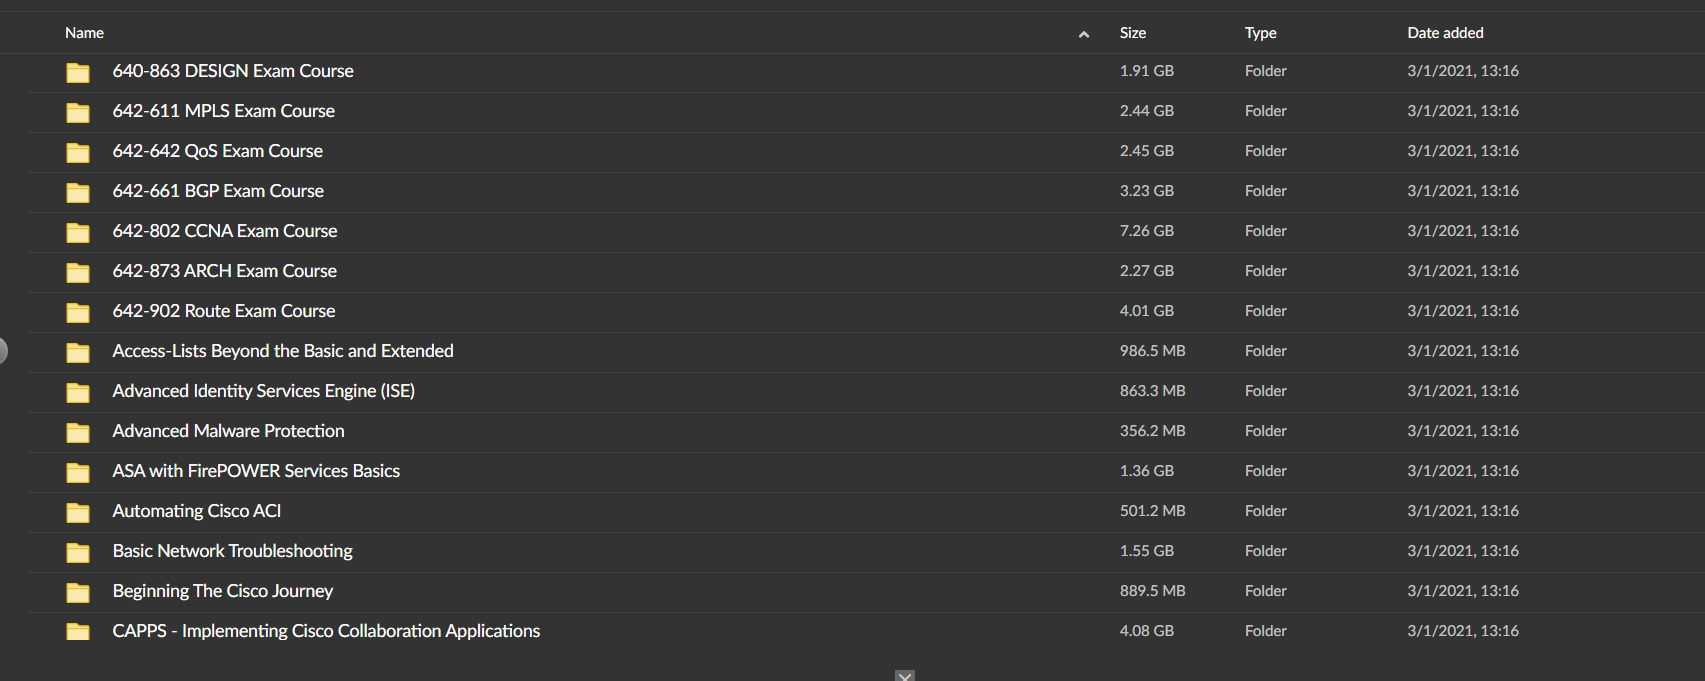Viewport: 1705px width, 681px height.
Task: Sort by the Date added column header
Action: [1445, 33]
